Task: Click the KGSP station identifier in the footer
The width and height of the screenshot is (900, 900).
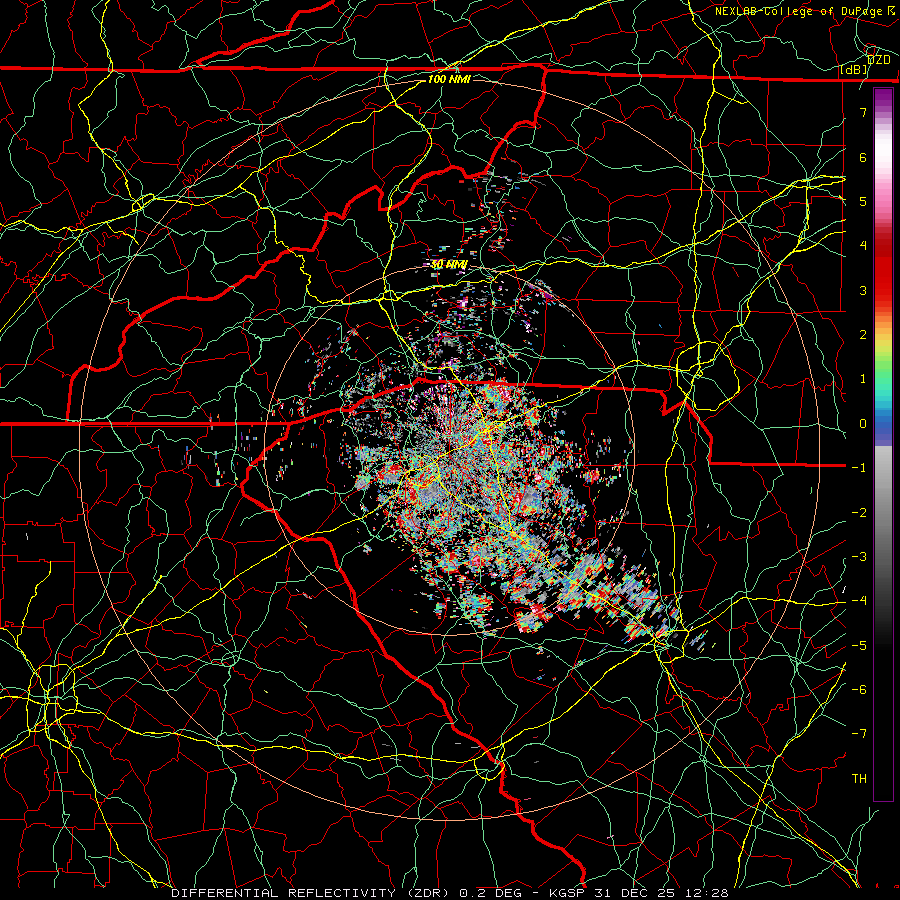Action: click(565, 893)
